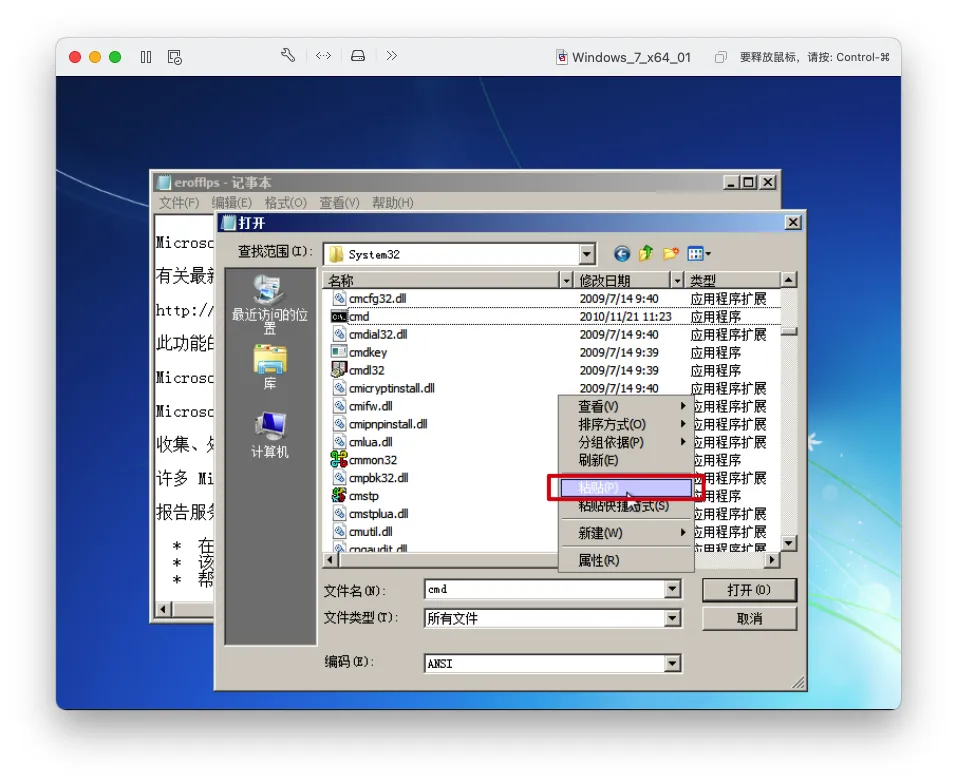Select the cmutil.dll file

[x=363, y=531]
